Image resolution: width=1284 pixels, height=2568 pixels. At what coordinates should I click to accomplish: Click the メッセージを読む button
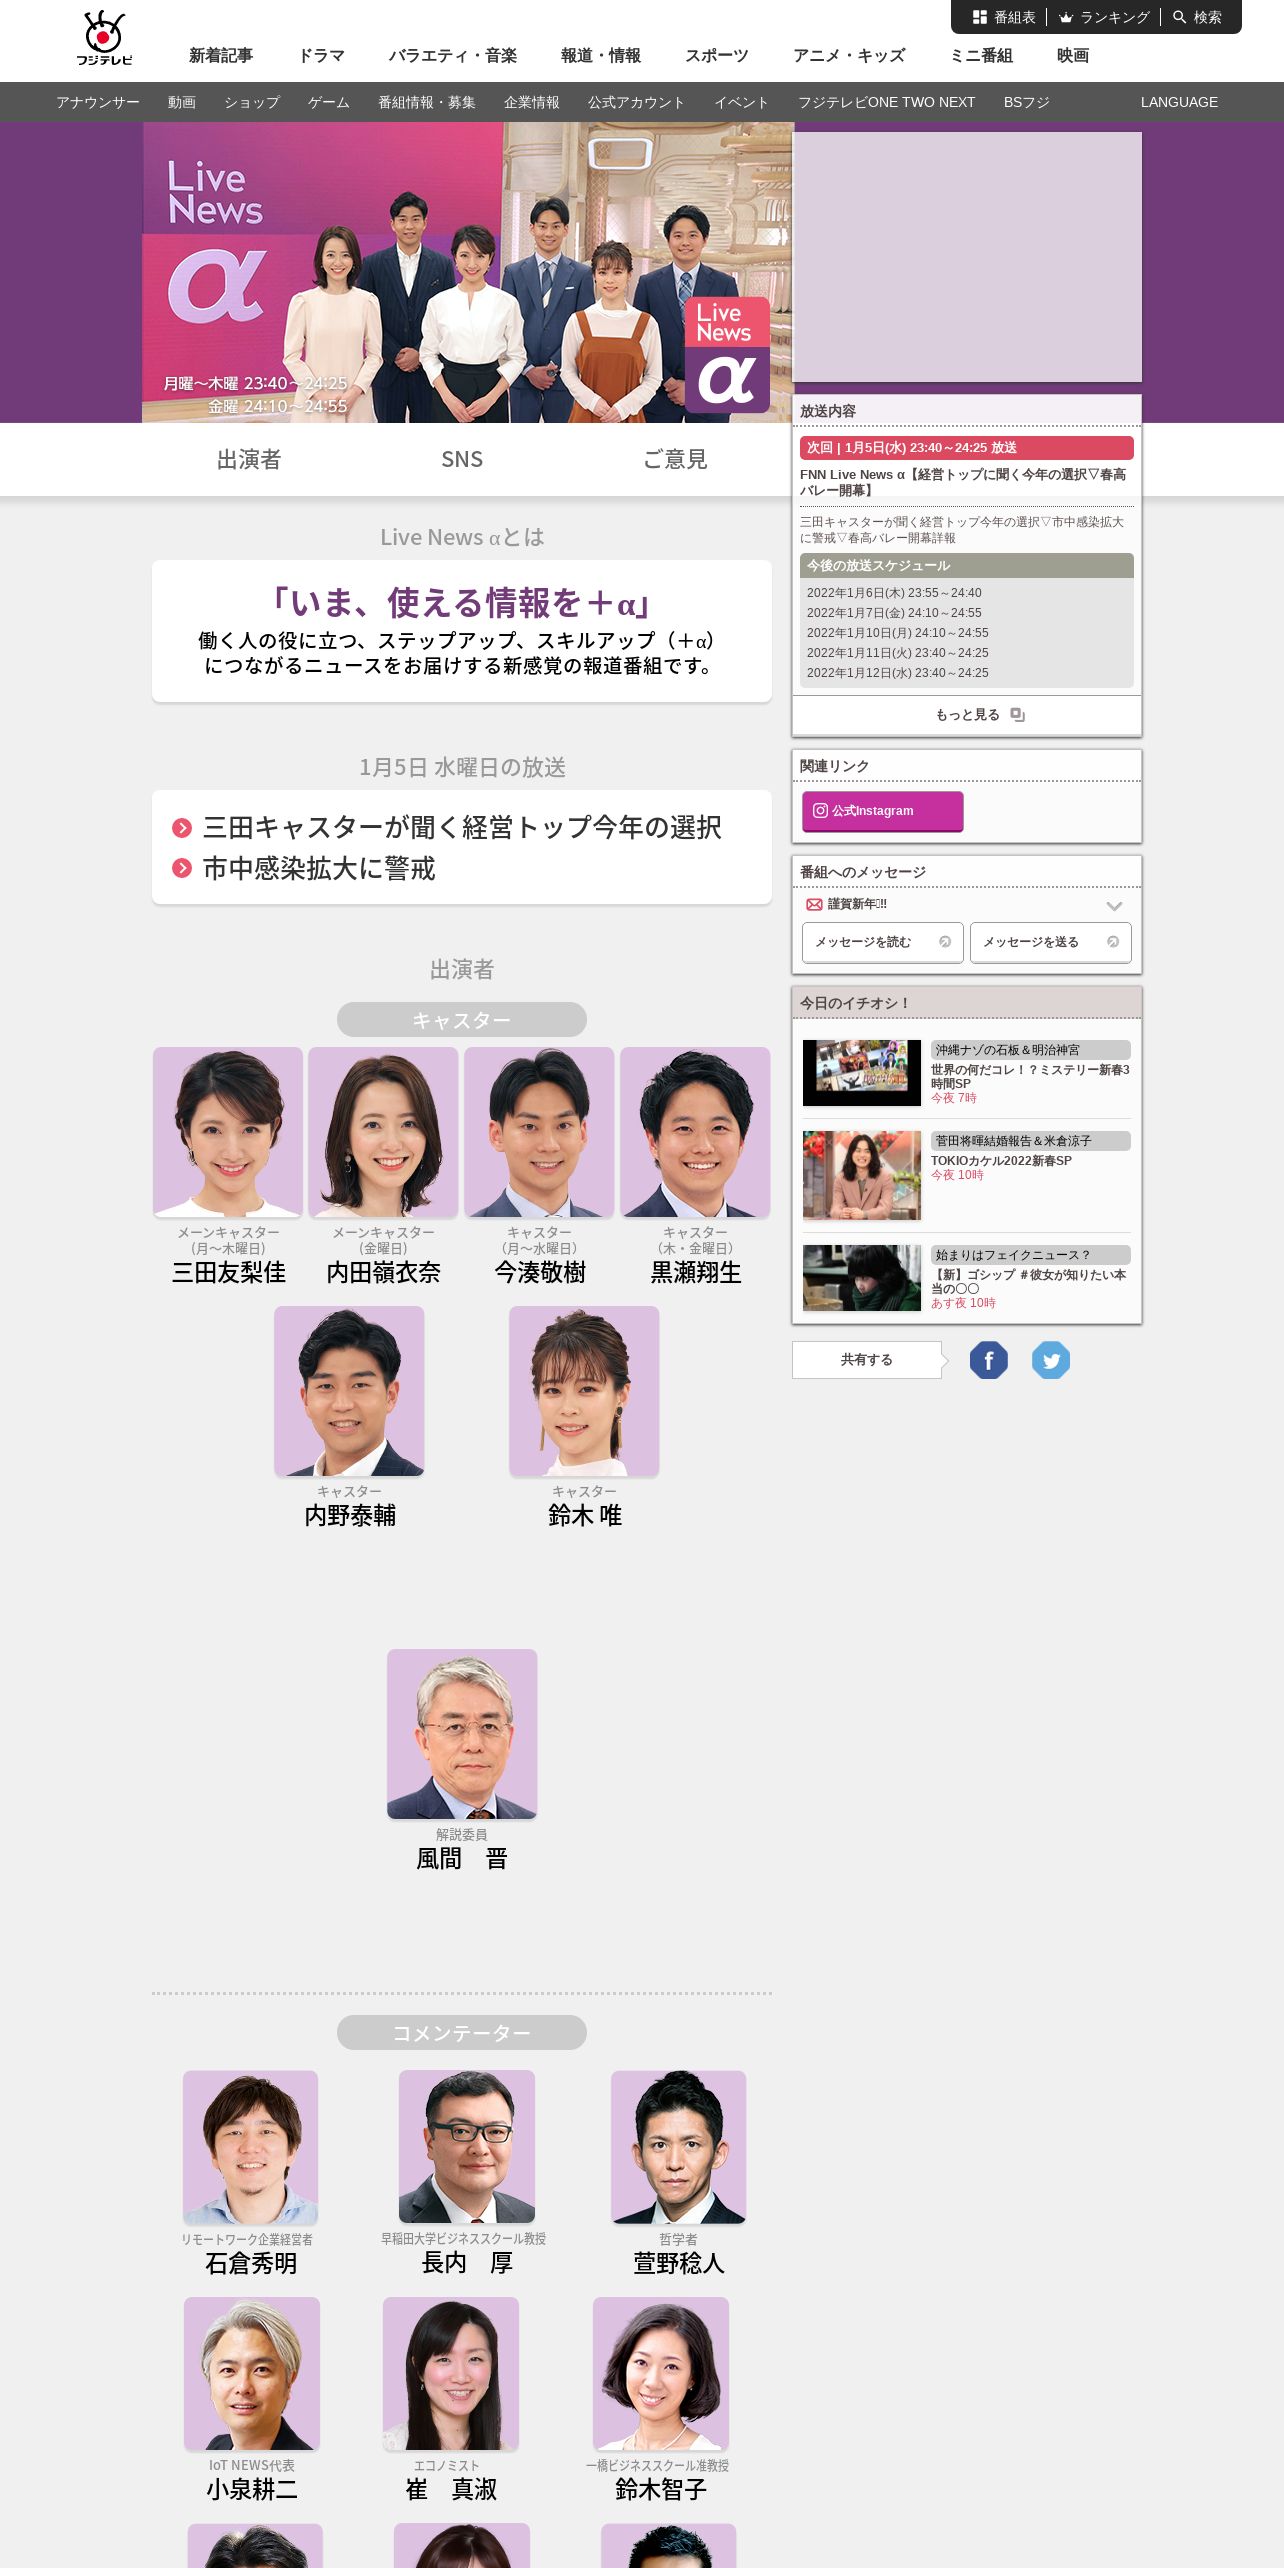tap(882, 942)
